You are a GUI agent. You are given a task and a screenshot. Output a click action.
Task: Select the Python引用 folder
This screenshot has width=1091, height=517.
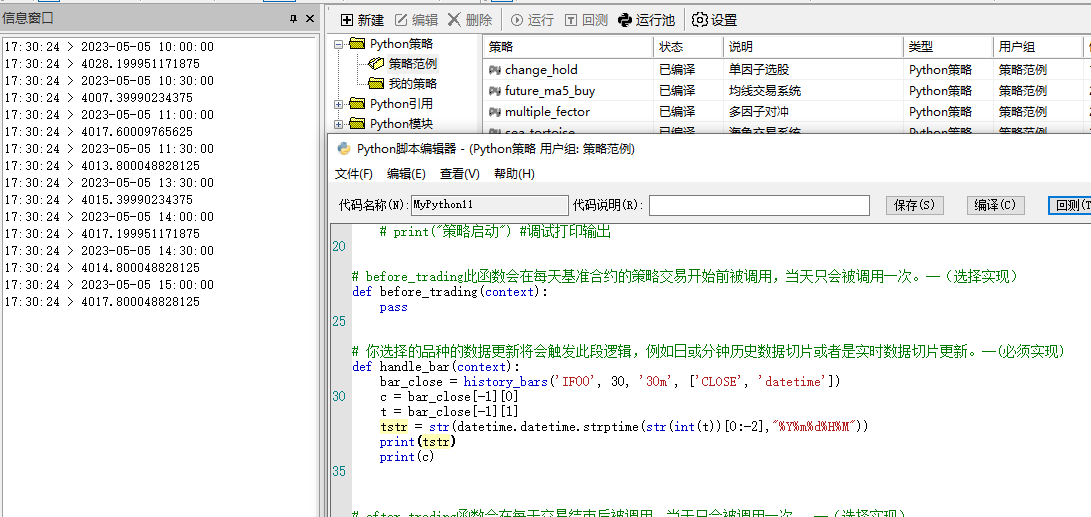point(401,104)
